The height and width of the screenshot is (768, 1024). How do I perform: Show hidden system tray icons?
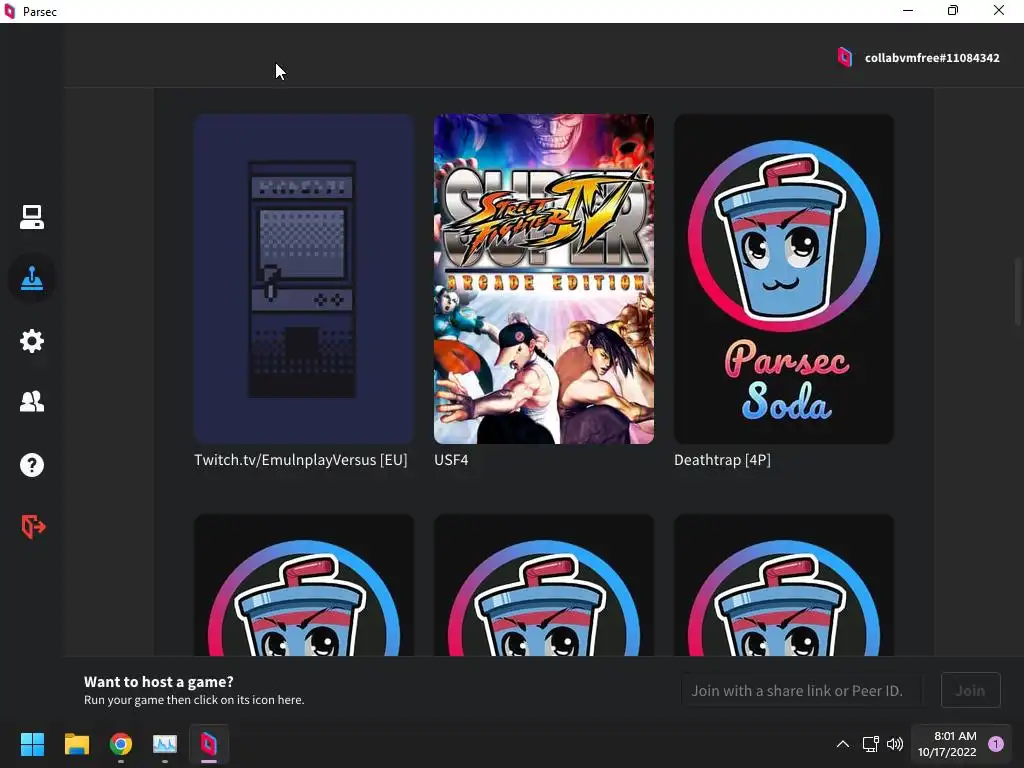click(x=843, y=744)
